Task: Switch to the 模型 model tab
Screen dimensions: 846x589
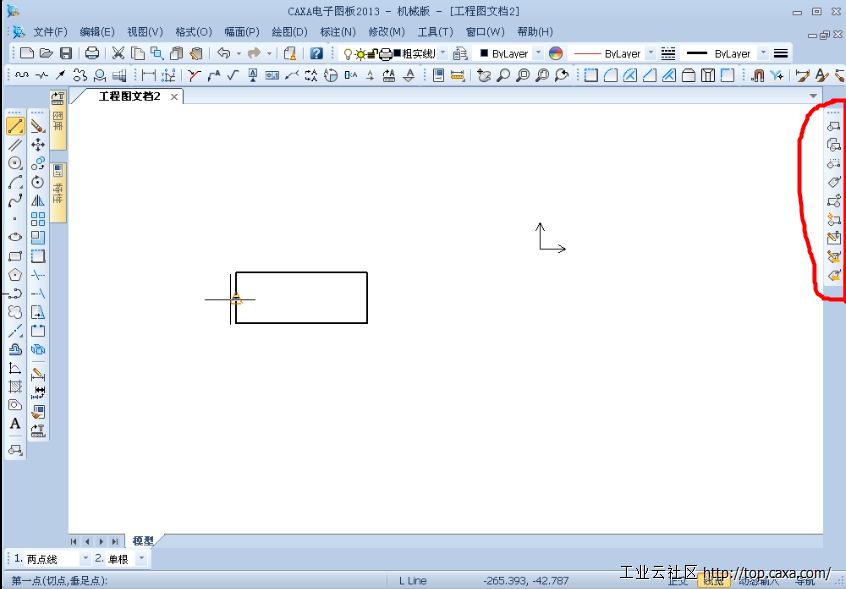Action: coord(144,540)
